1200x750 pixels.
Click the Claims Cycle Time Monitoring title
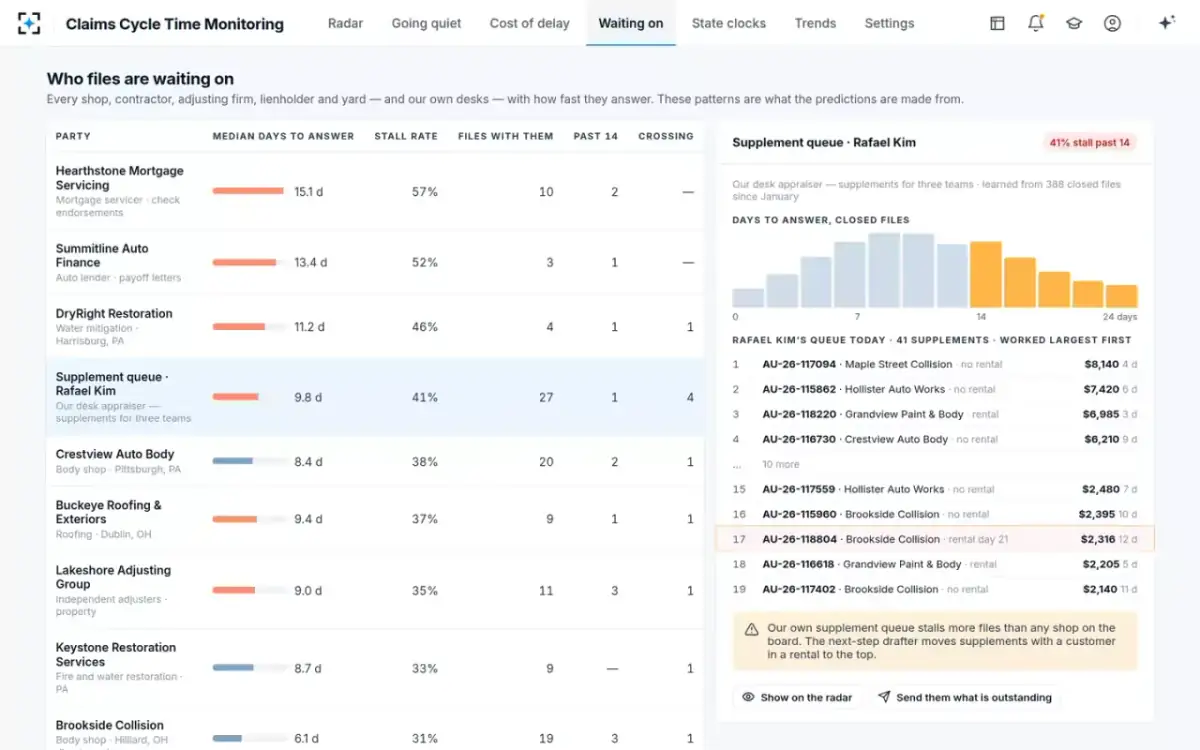pyautogui.click(x=175, y=24)
